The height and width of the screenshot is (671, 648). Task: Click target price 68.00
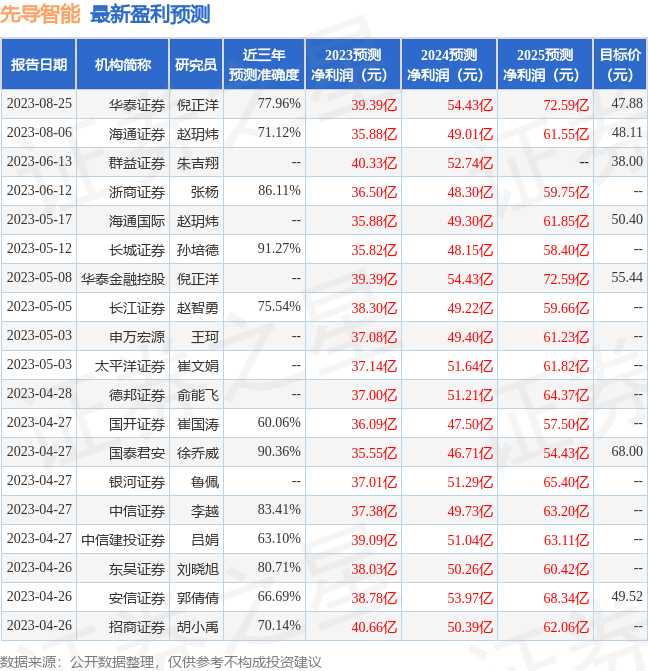pos(627,451)
